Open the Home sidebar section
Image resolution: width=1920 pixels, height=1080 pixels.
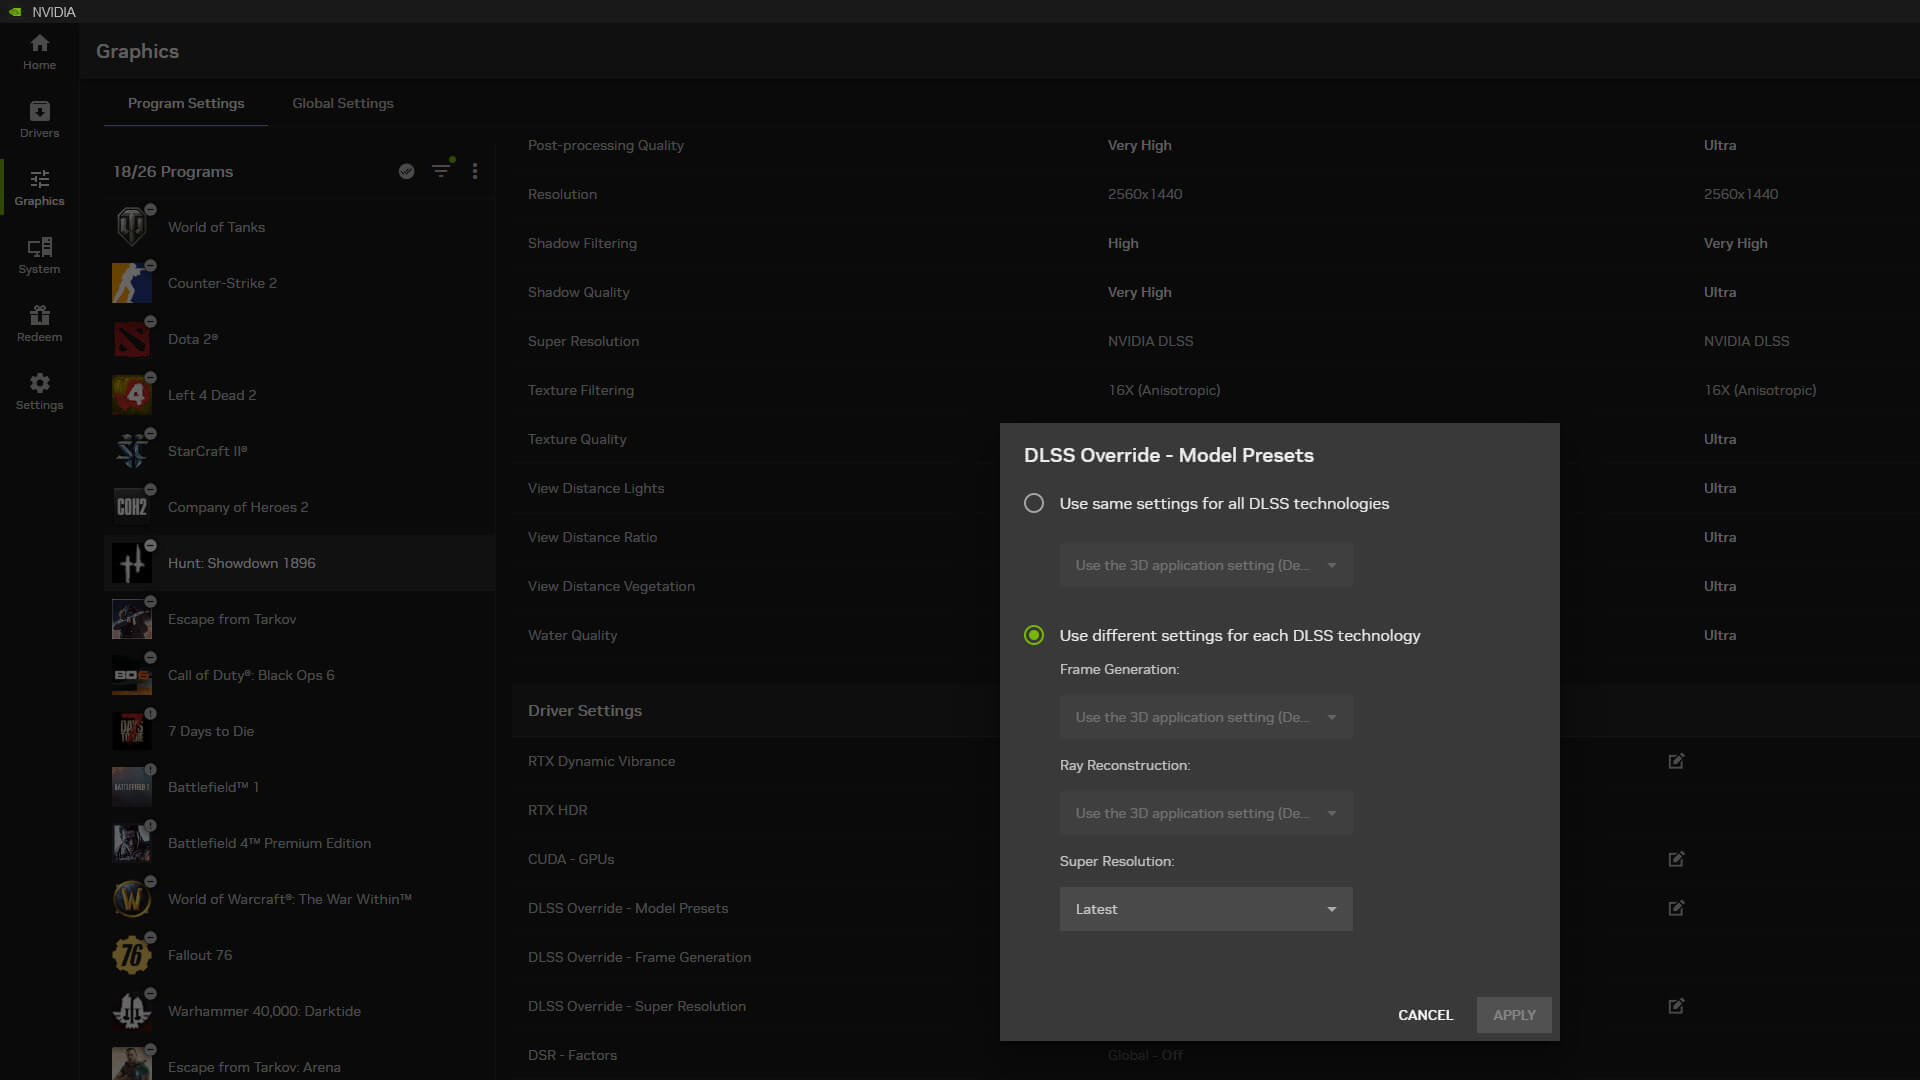39,52
